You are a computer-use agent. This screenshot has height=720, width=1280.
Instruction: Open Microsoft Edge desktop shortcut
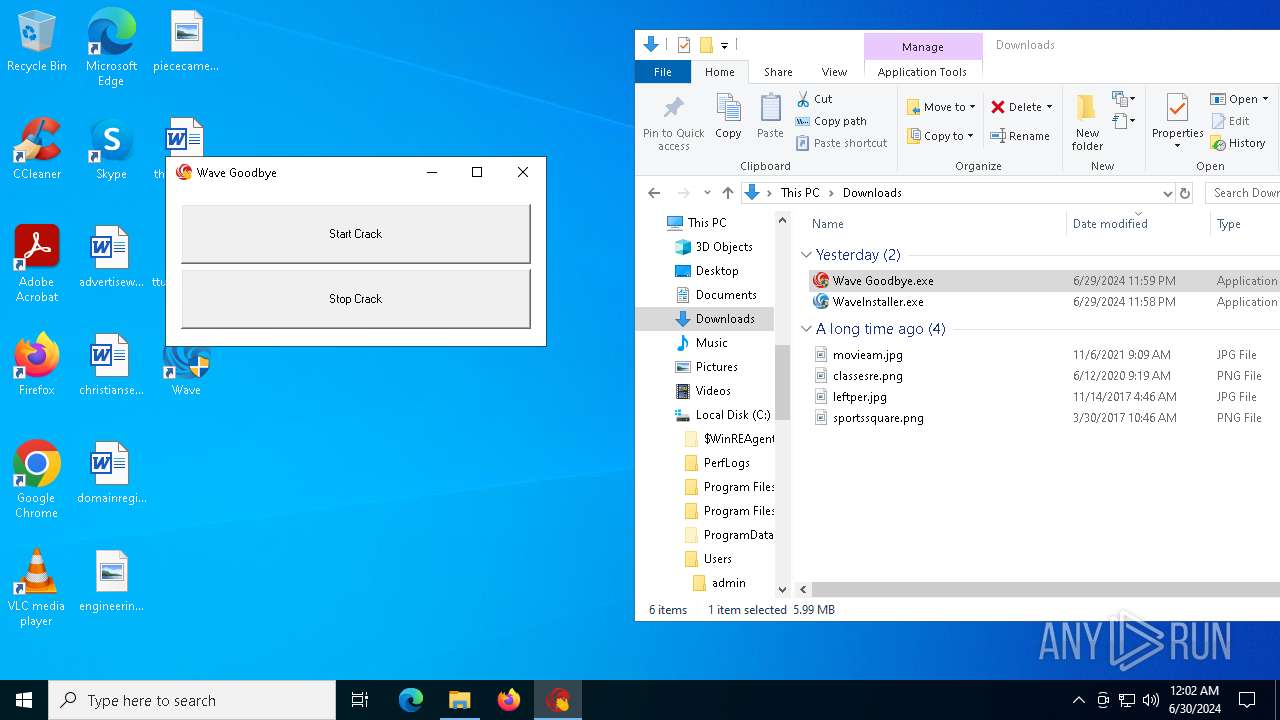tap(111, 48)
